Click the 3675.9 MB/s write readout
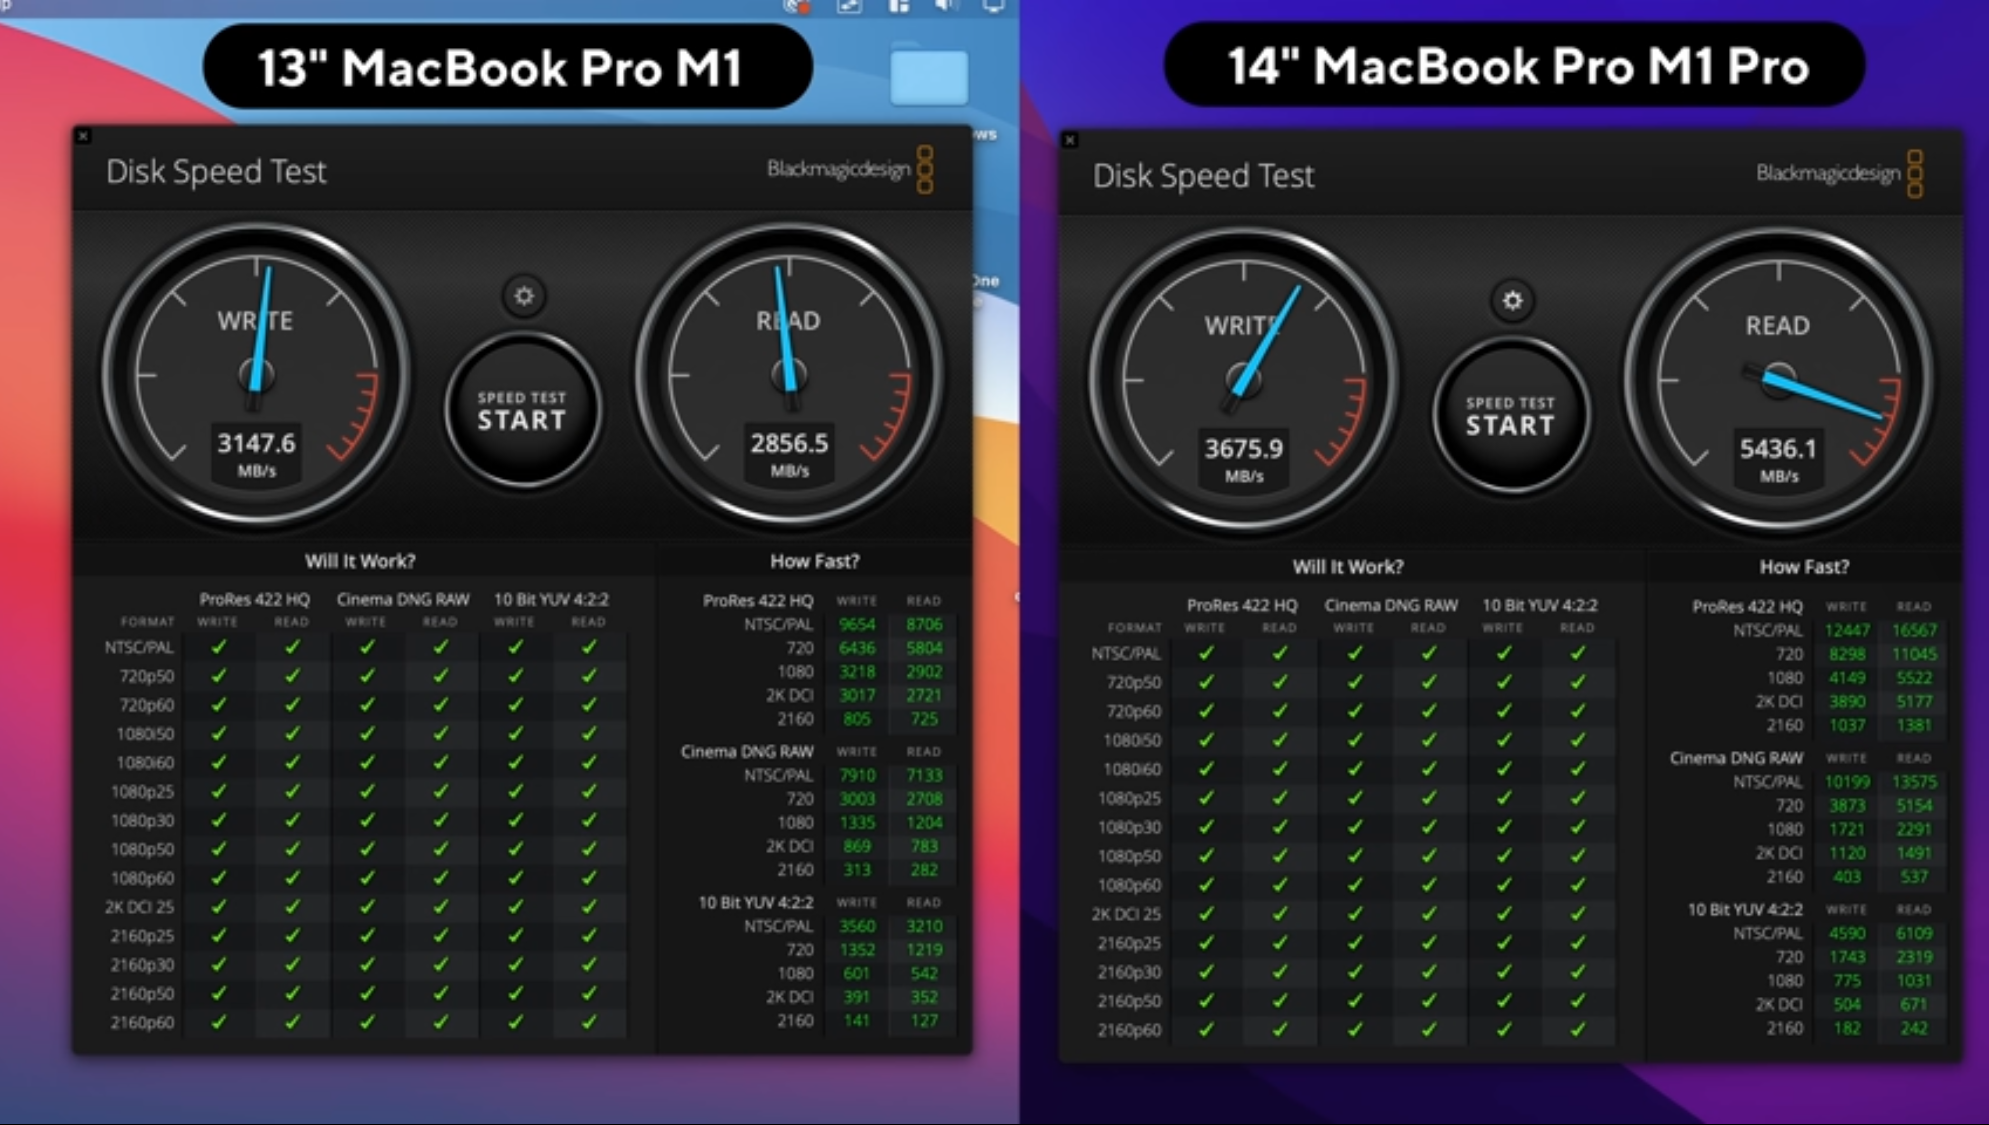 point(1244,459)
